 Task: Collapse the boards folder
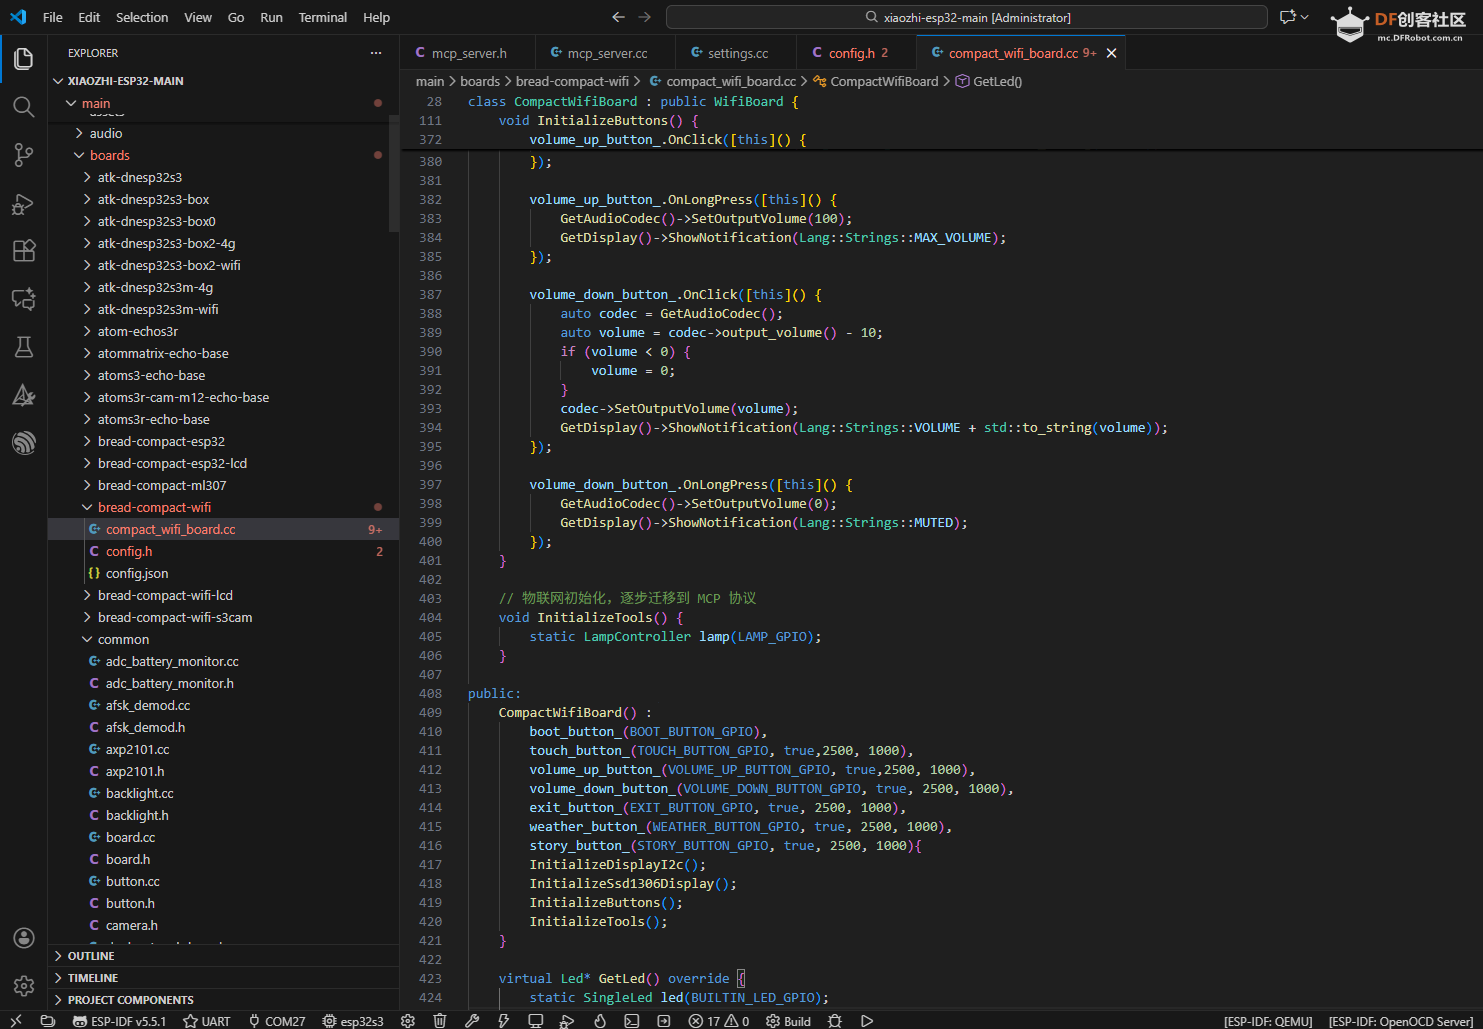pos(109,155)
